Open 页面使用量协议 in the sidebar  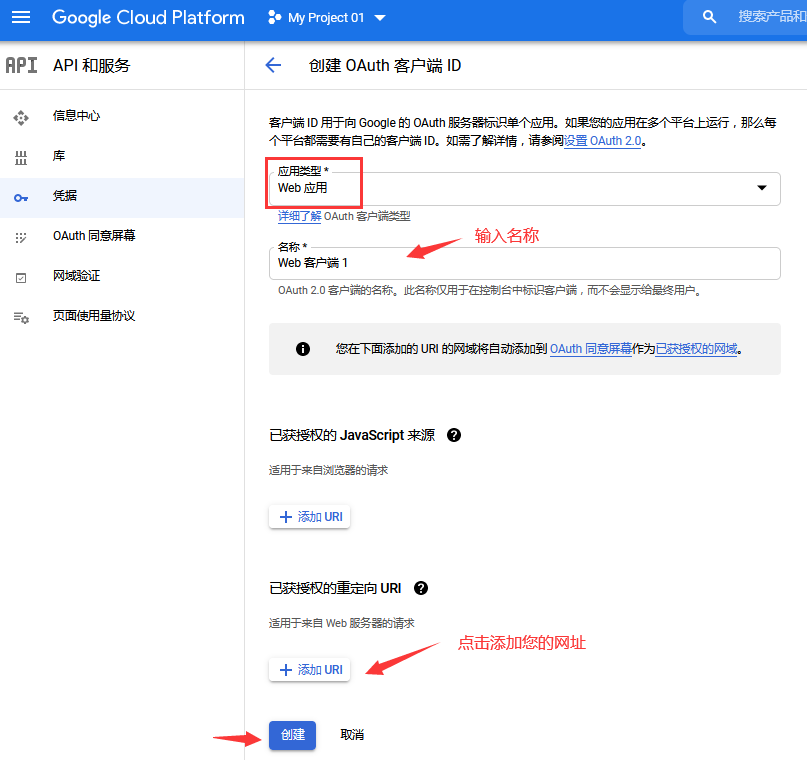pyautogui.click(x=122, y=315)
